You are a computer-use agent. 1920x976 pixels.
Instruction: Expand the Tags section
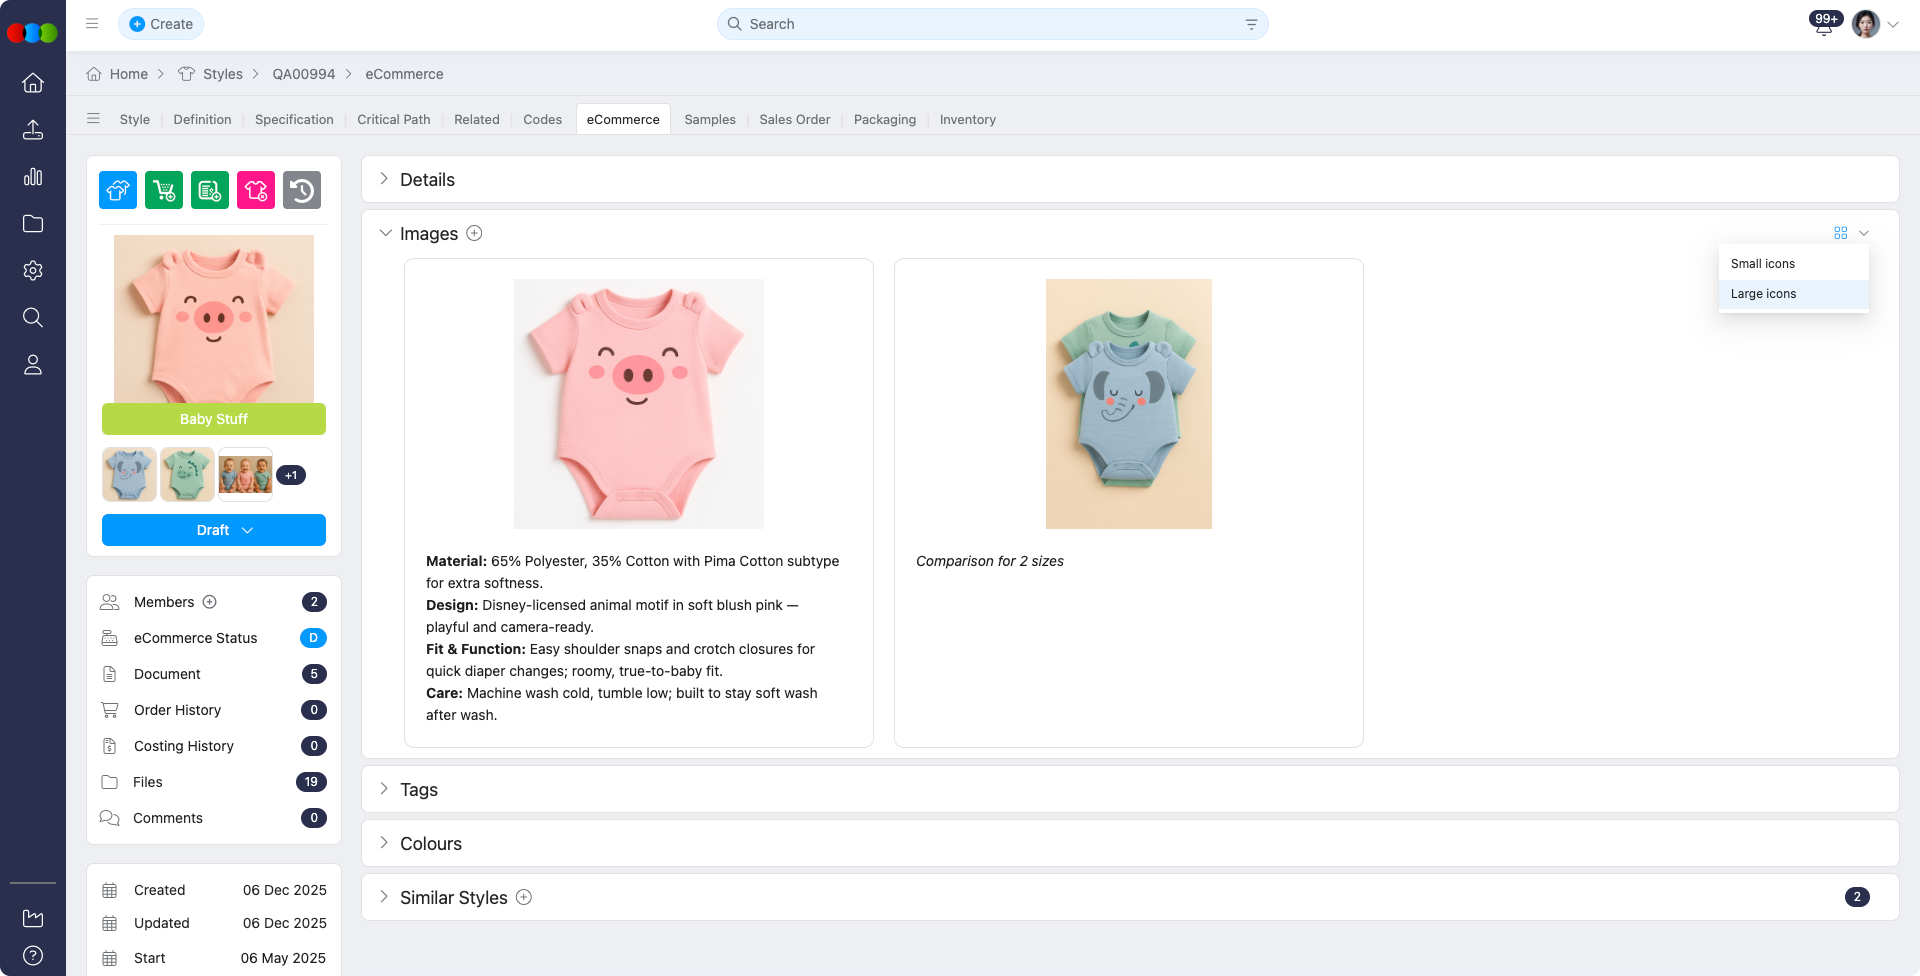tap(418, 789)
